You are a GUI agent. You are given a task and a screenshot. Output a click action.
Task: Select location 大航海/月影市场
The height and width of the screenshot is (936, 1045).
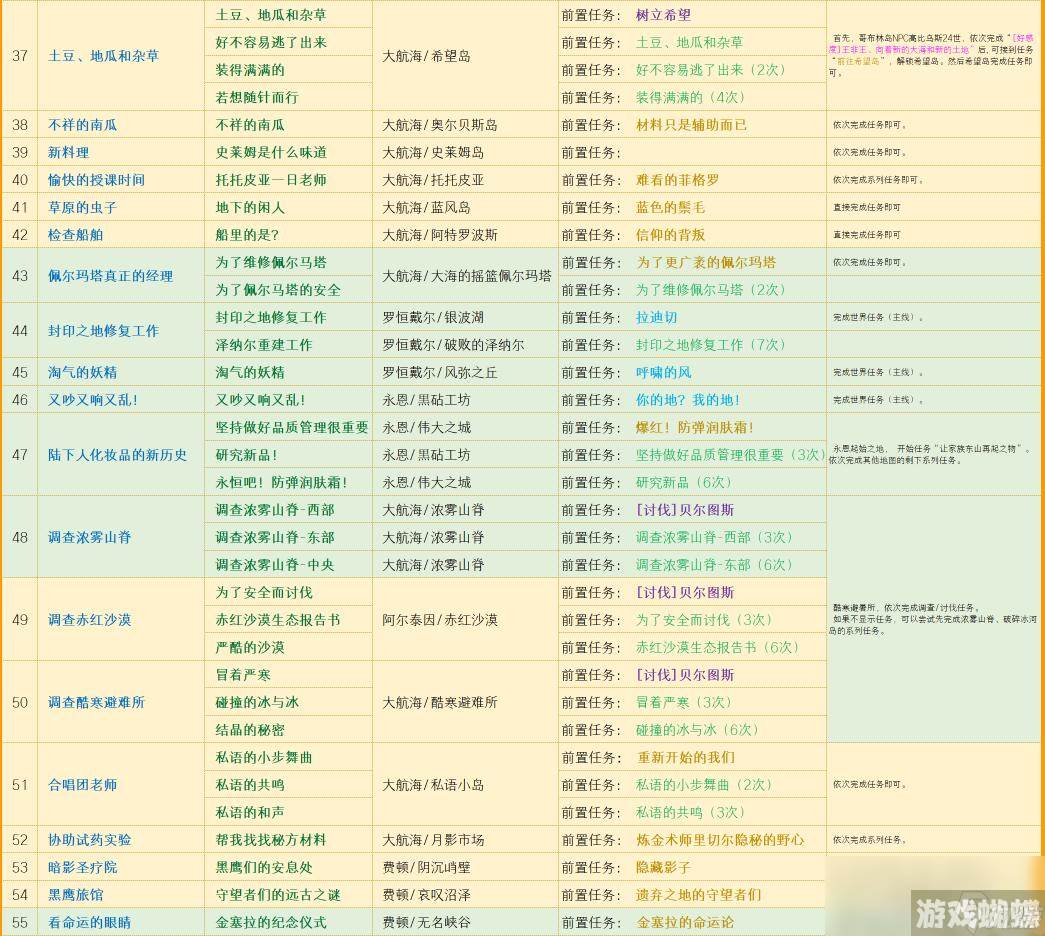pyautogui.click(x=433, y=839)
